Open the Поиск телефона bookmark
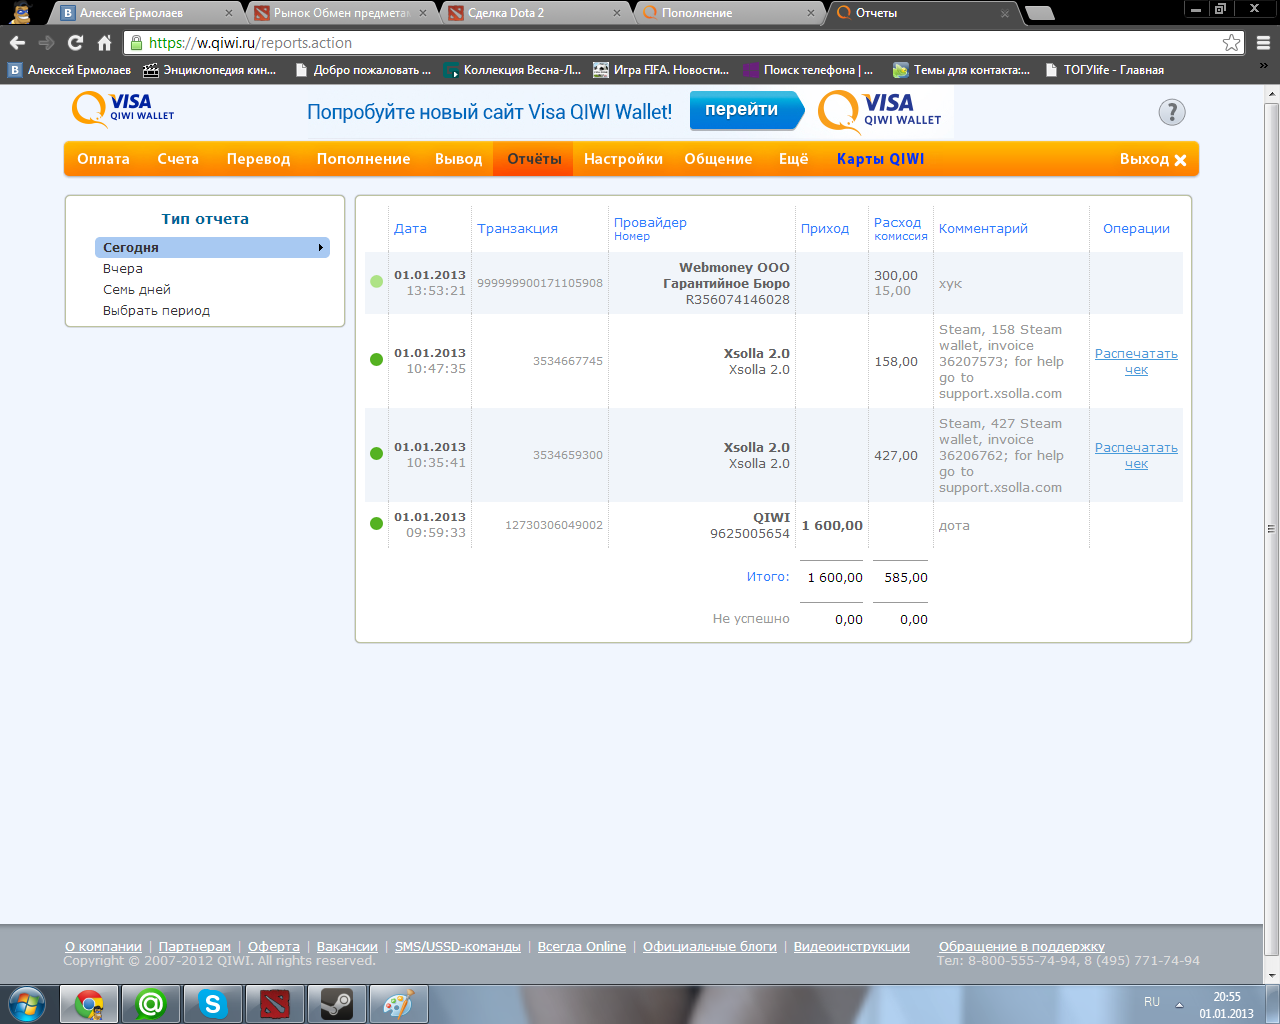This screenshot has height=1024, width=1280. (809, 70)
